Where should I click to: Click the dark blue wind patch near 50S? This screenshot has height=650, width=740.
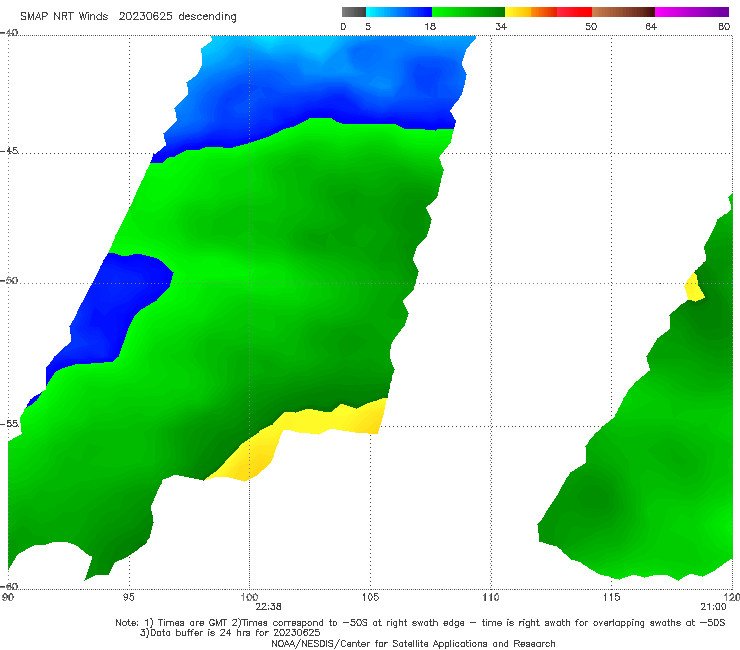(113, 312)
